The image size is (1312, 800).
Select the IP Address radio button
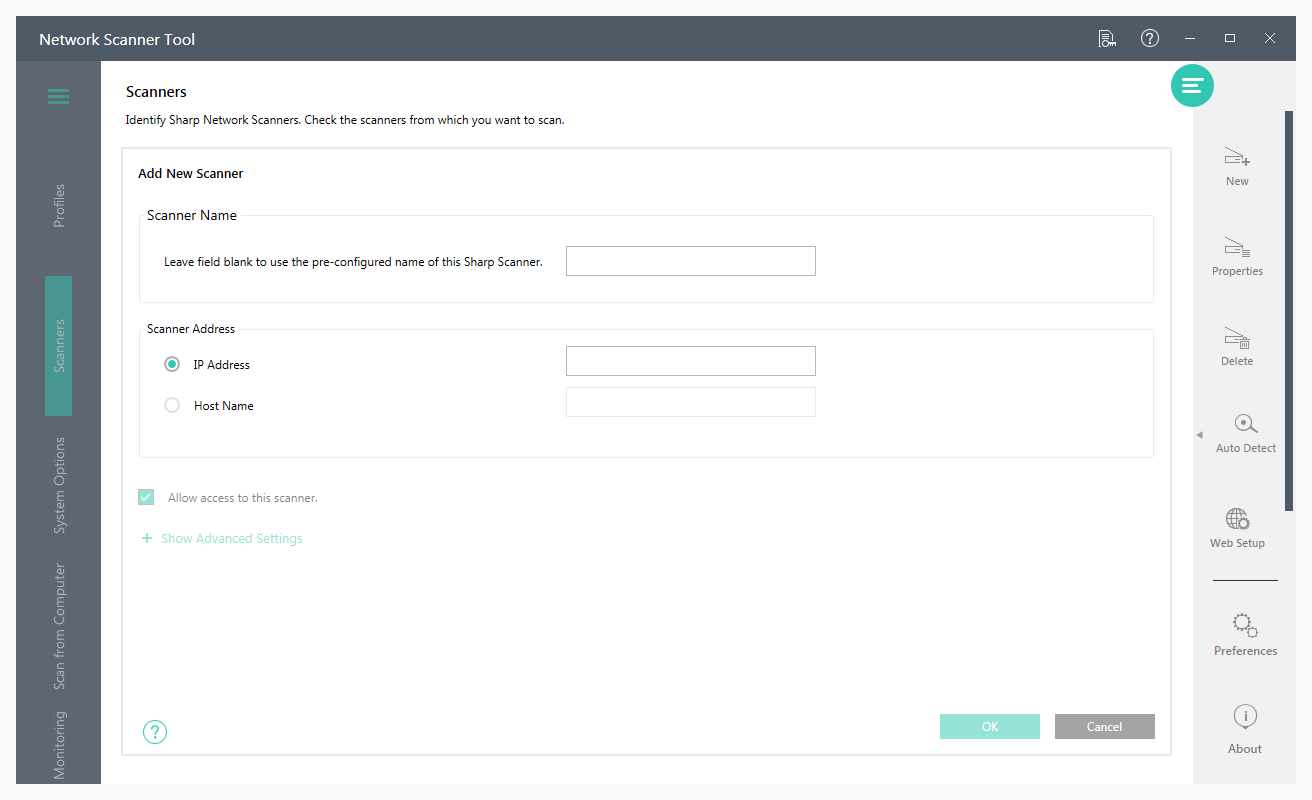tap(172, 365)
